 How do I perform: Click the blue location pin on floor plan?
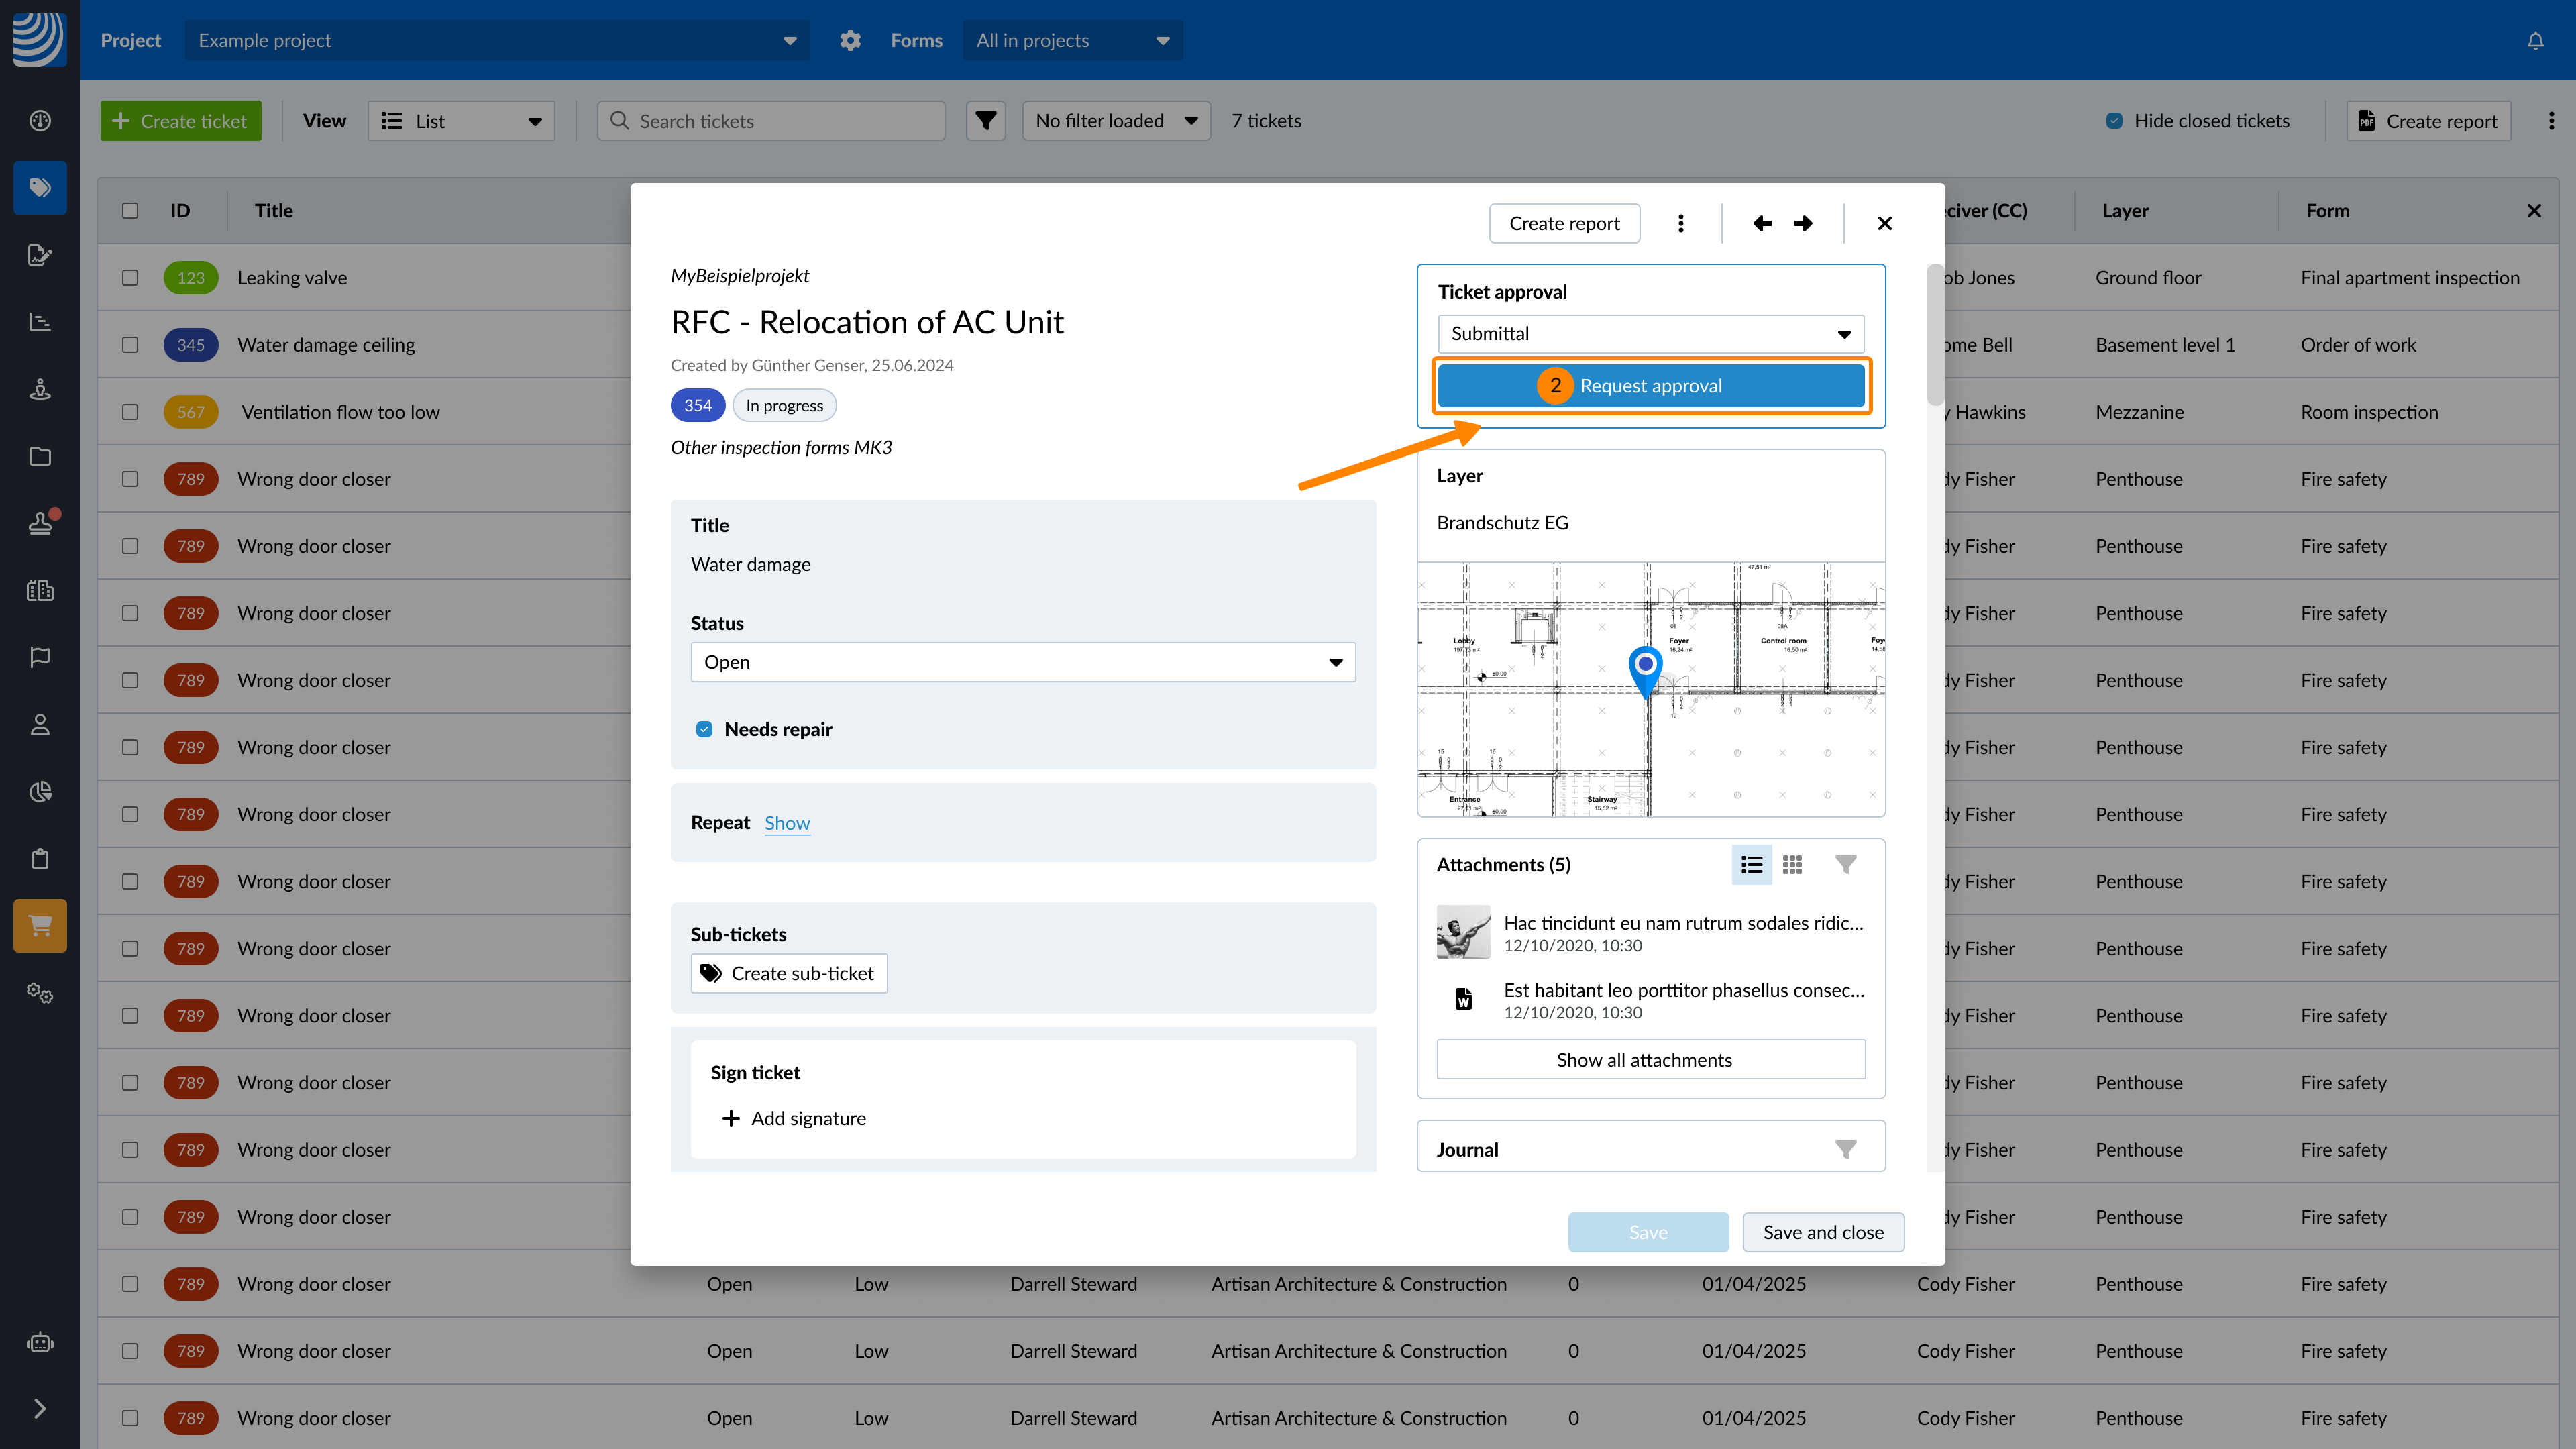(1645, 667)
